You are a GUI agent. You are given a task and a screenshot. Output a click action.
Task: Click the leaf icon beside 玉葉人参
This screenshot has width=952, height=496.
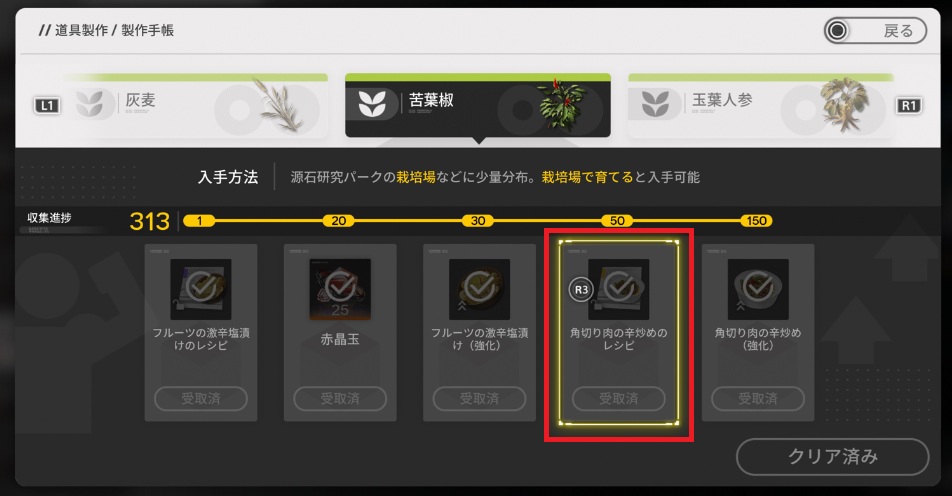coord(656,104)
